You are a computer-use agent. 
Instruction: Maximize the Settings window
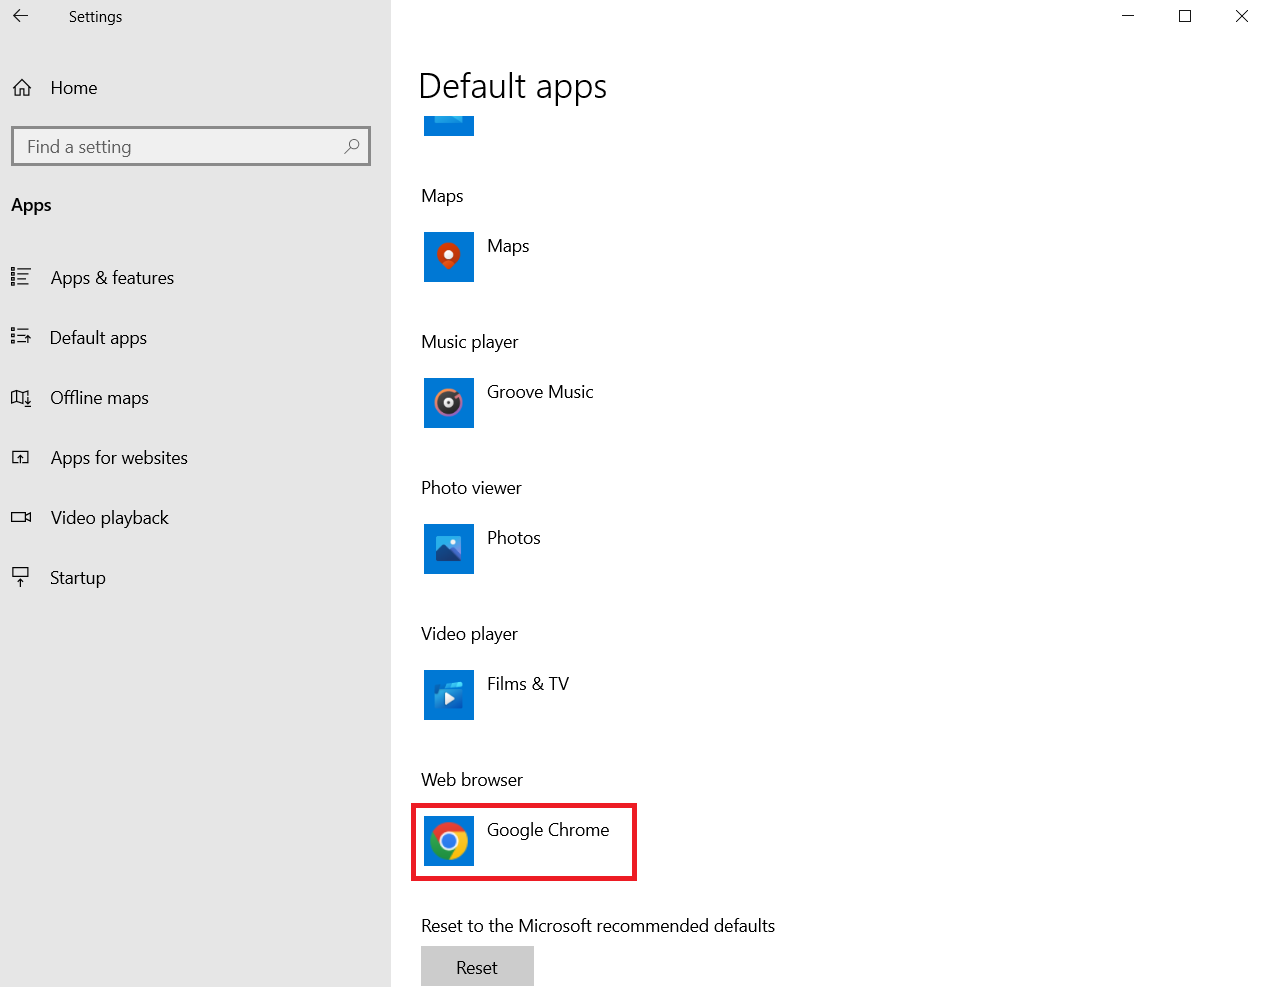tap(1185, 16)
